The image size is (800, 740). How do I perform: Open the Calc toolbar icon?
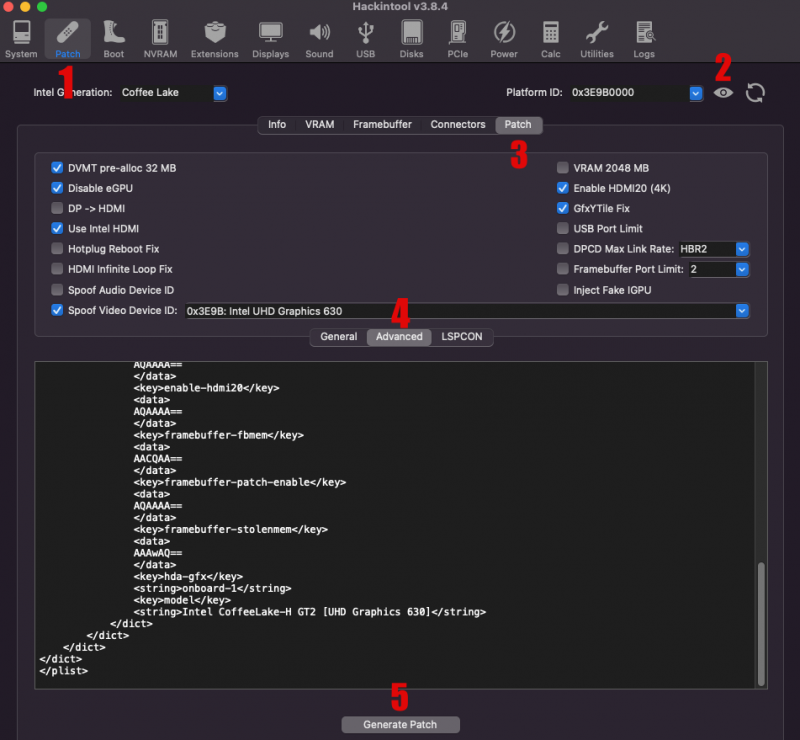(551, 39)
